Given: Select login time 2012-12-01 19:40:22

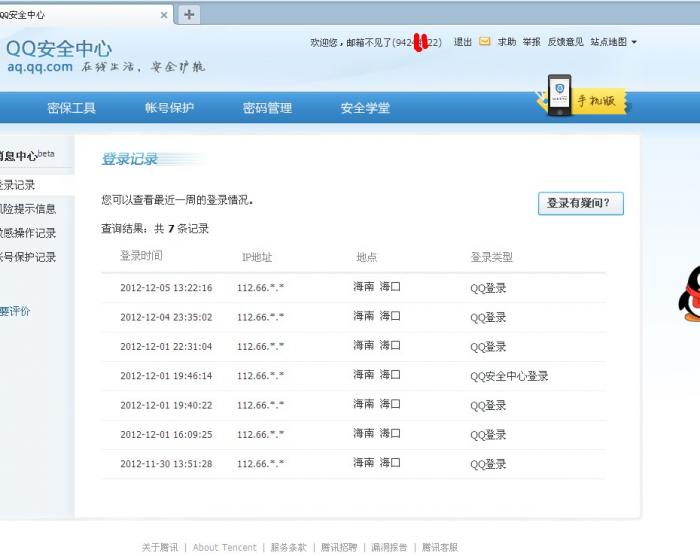Looking at the screenshot, I should click(166, 406).
